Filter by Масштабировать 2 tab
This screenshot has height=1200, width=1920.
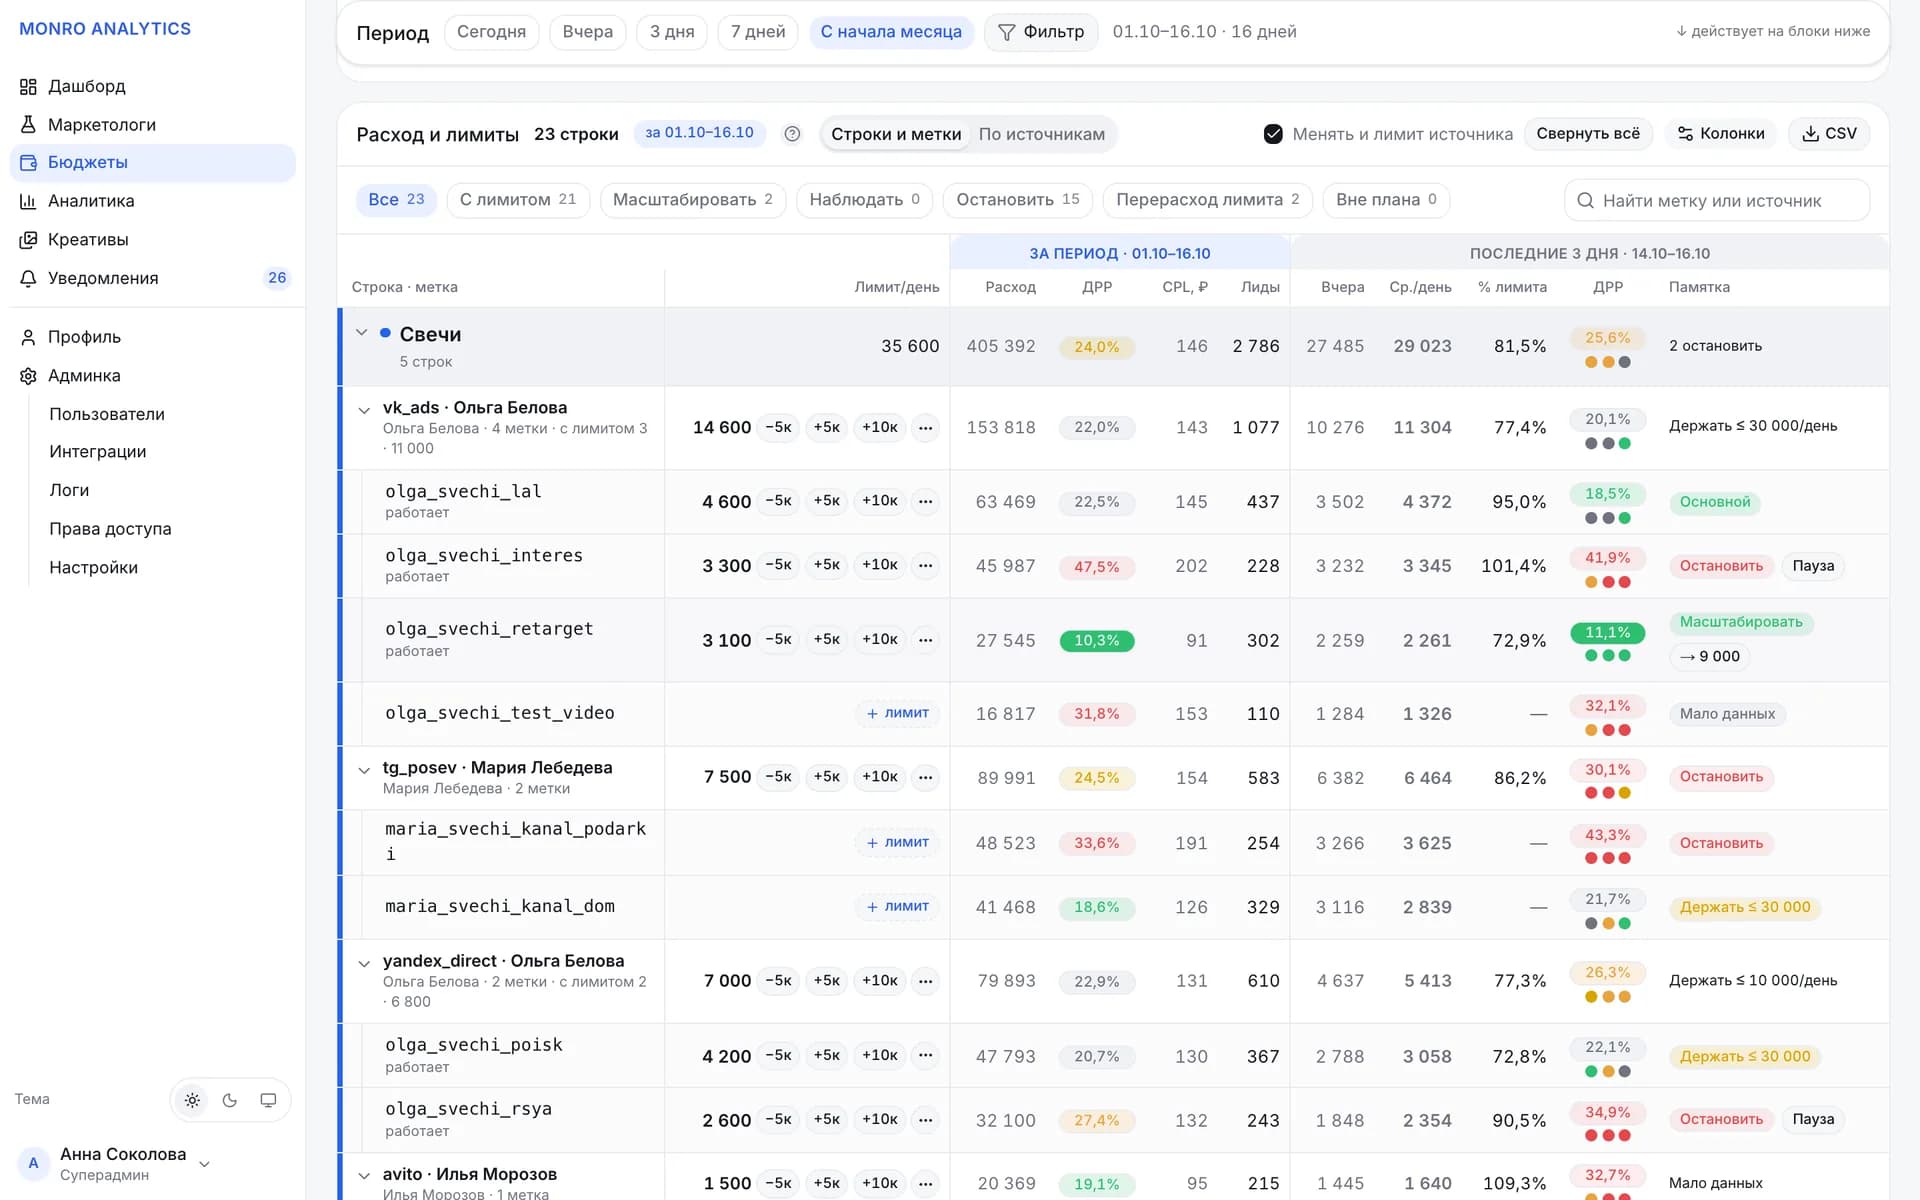(693, 200)
